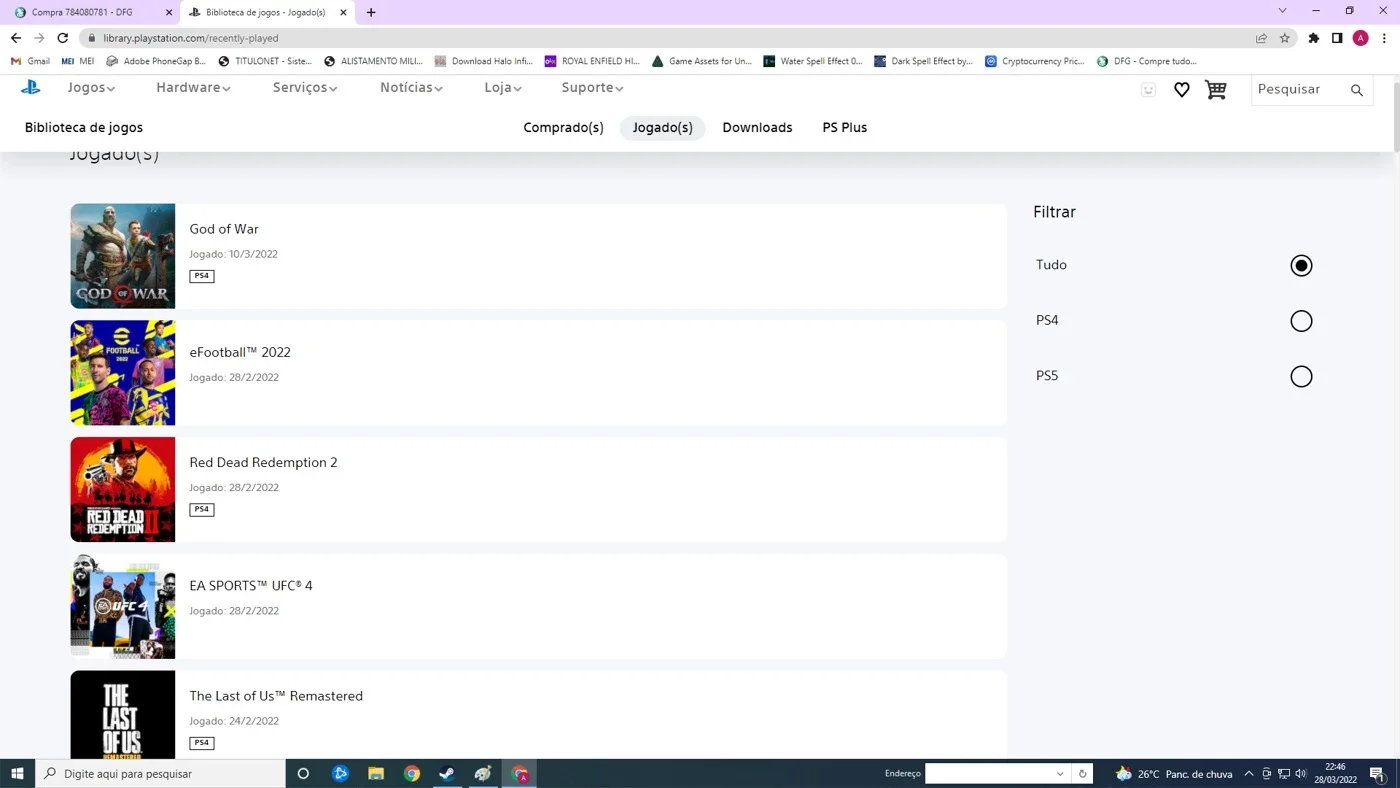This screenshot has height=788, width=1400.
Task: Open the Red Dead Redemption 2 title
Action: click(x=263, y=462)
